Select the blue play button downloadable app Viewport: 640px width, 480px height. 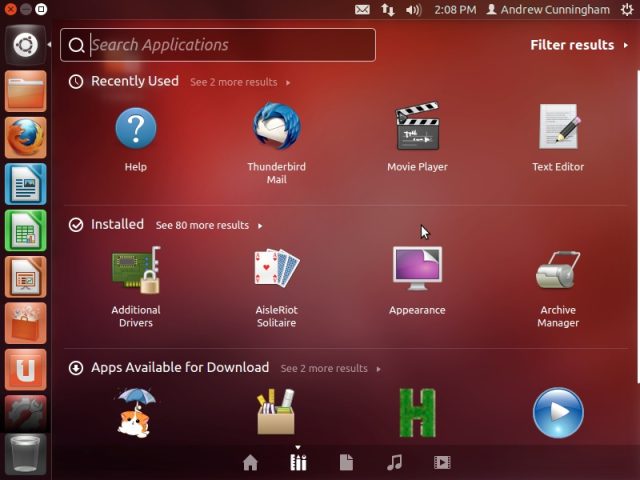coord(558,413)
